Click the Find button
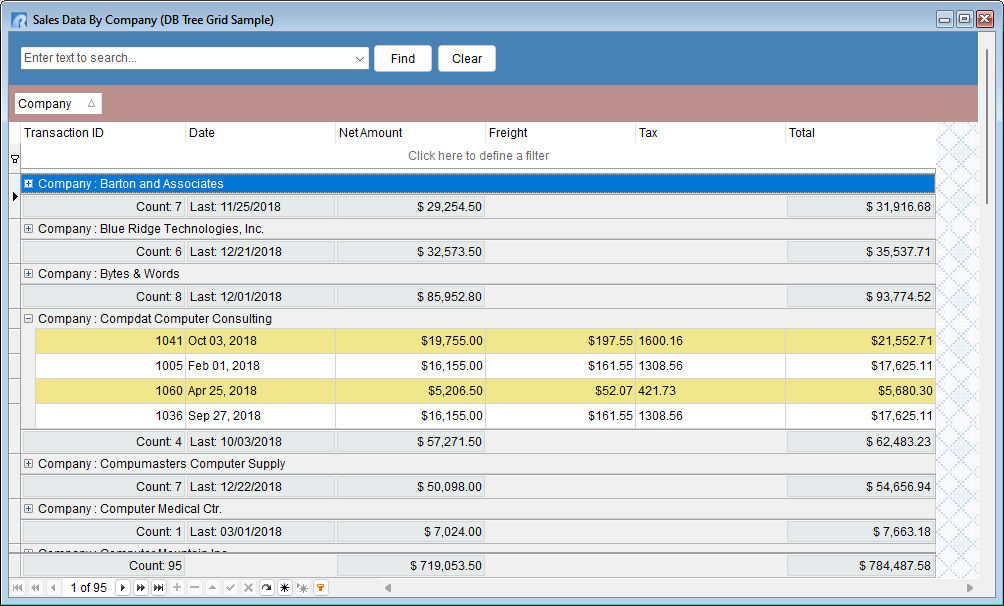 [x=403, y=58]
